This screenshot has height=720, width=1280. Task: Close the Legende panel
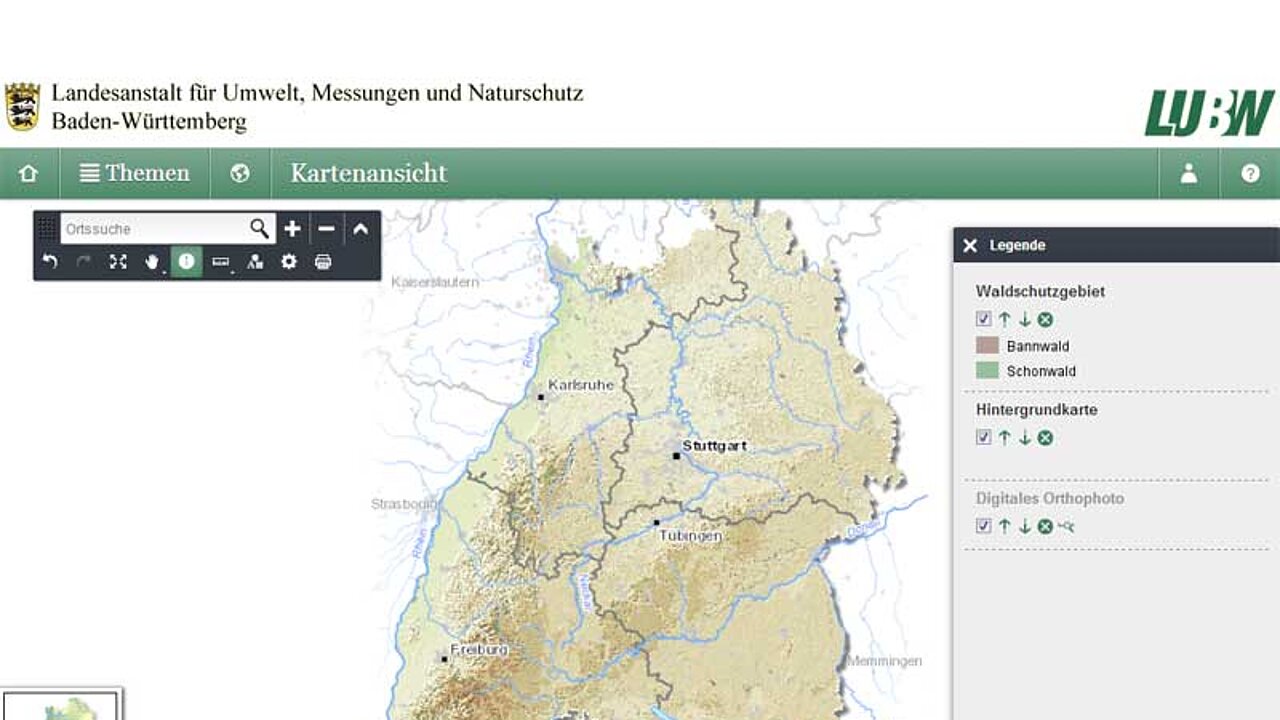[x=969, y=245]
